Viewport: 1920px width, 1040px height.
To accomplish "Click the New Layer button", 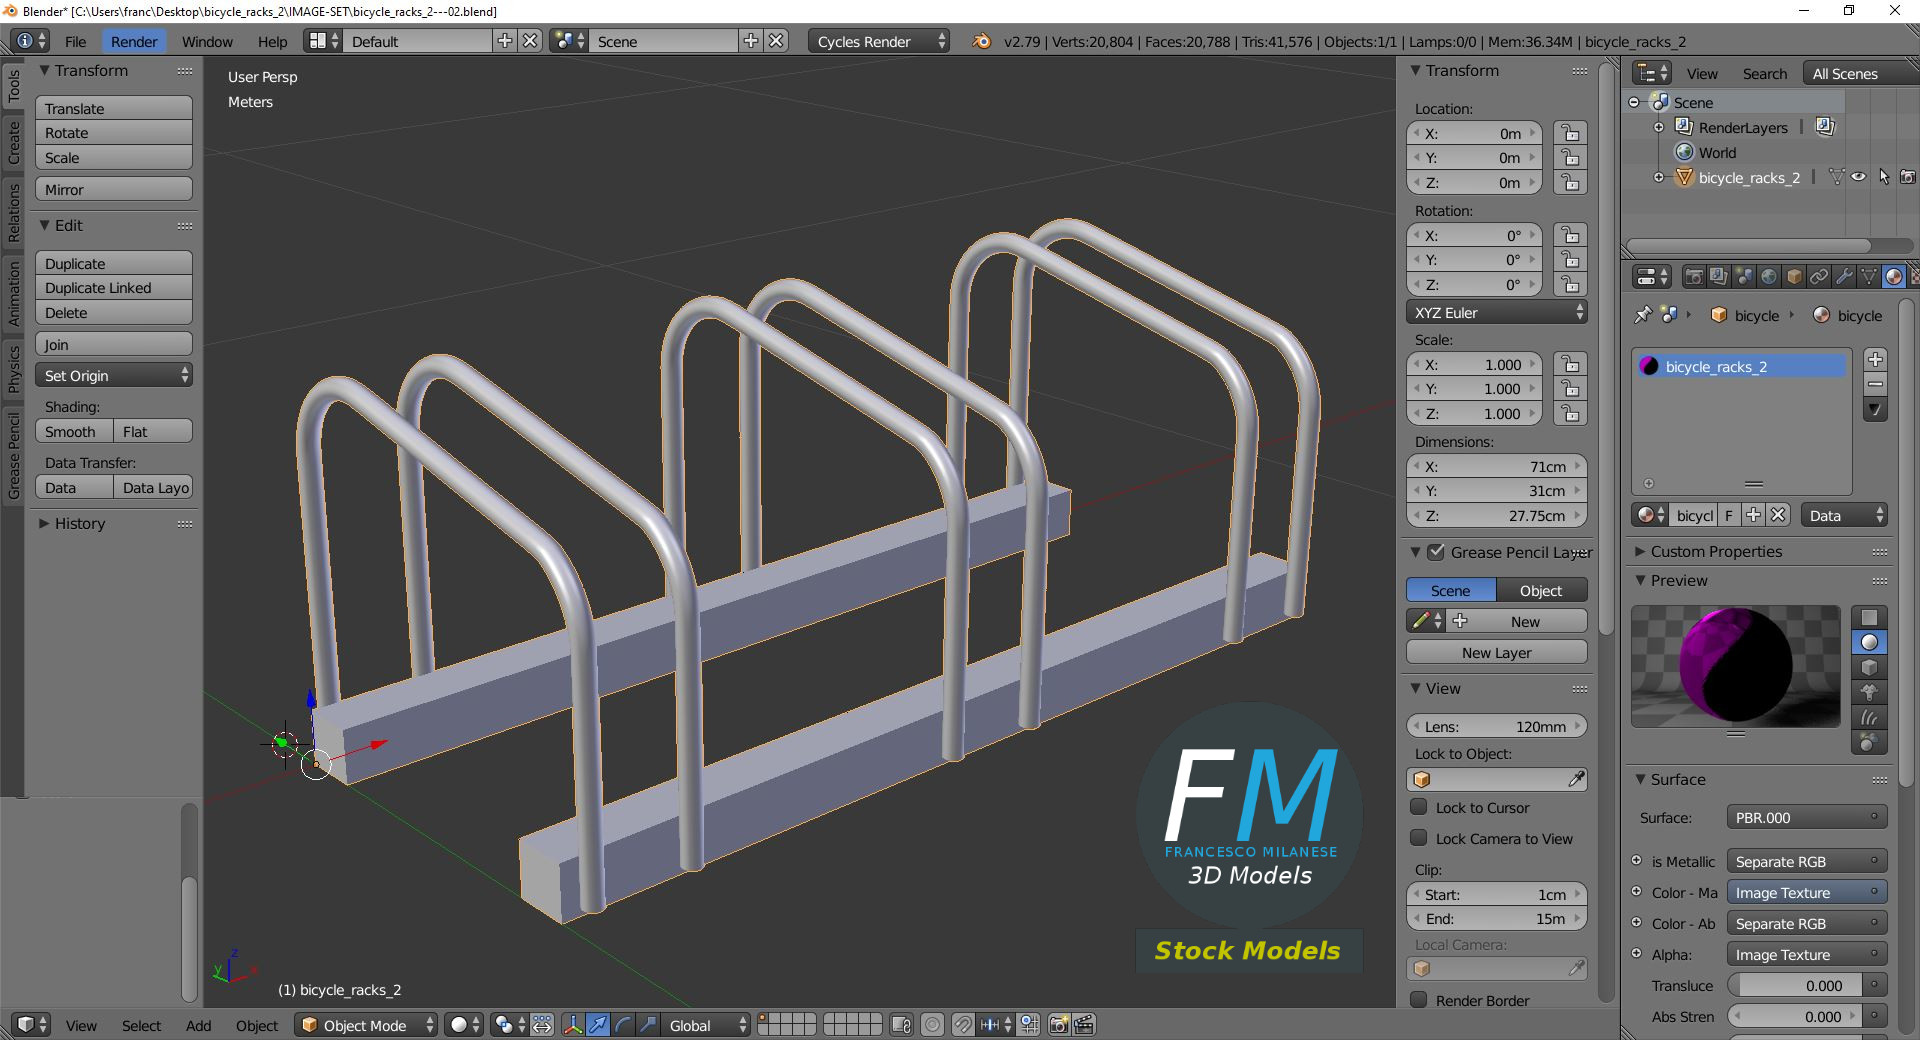I will (x=1497, y=652).
